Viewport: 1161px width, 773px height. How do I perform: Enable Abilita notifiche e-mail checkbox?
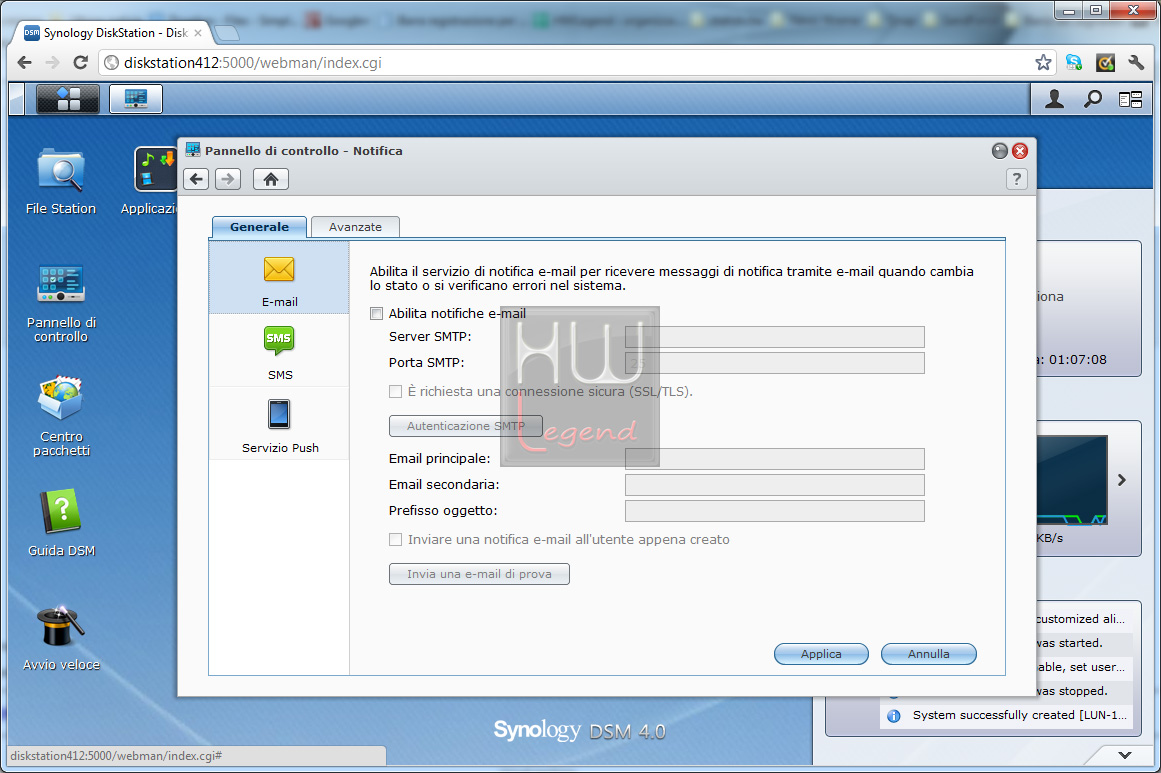(x=377, y=314)
